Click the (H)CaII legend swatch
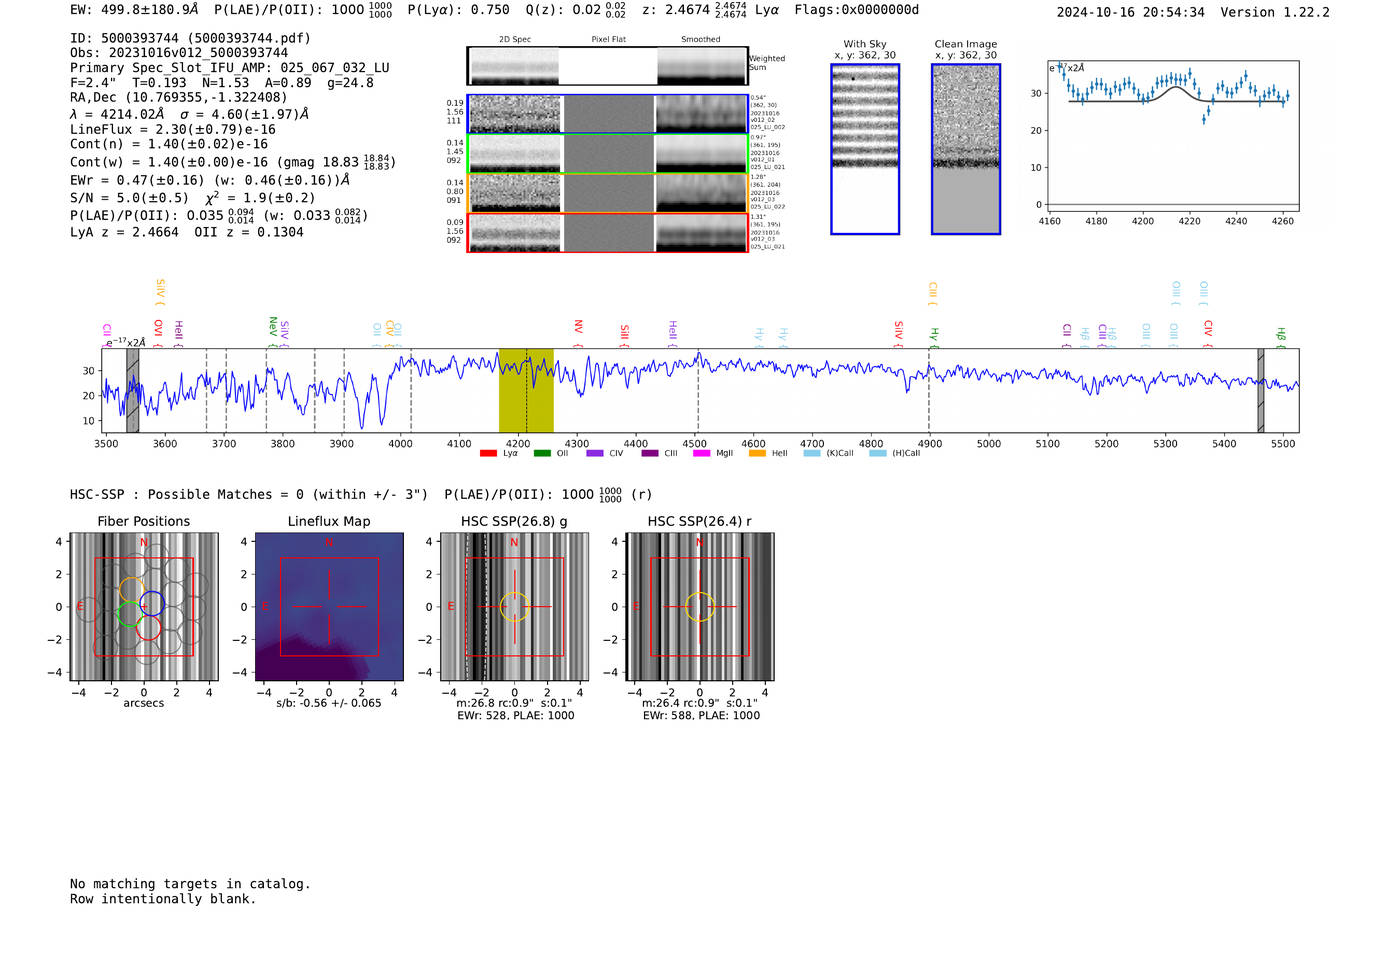This screenshot has width=1400, height=953. [878, 453]
